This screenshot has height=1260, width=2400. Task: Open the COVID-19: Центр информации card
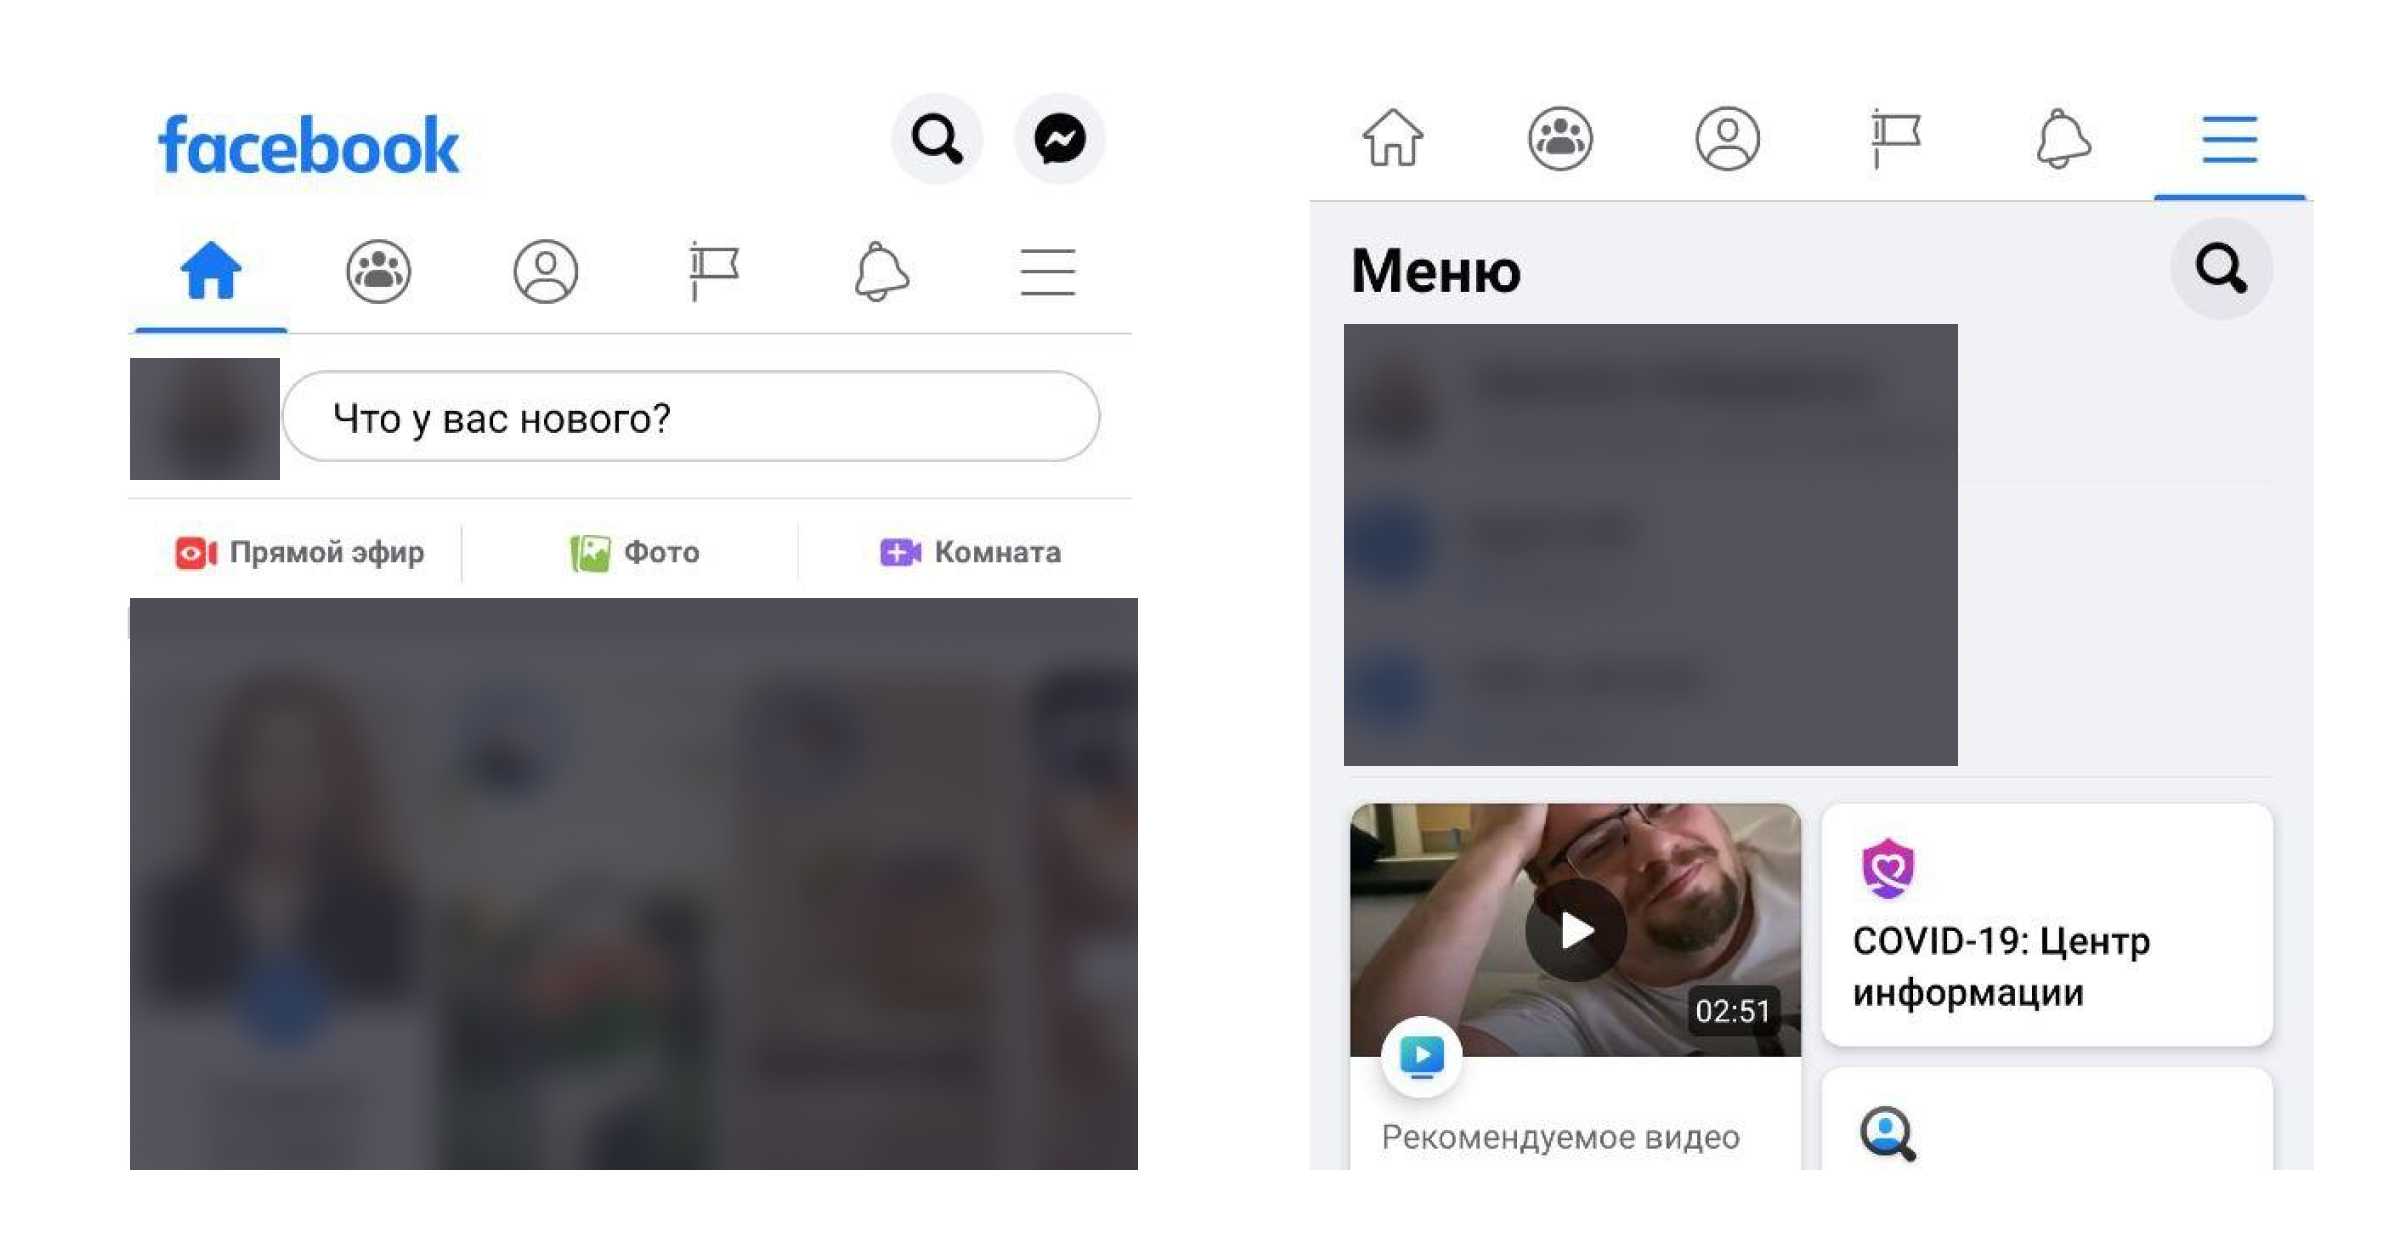pos(2047,925)
